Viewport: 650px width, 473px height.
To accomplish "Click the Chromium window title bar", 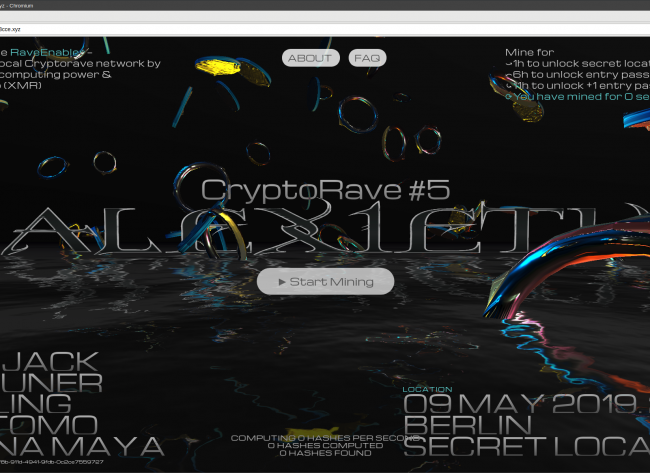I will pos(325,5).
